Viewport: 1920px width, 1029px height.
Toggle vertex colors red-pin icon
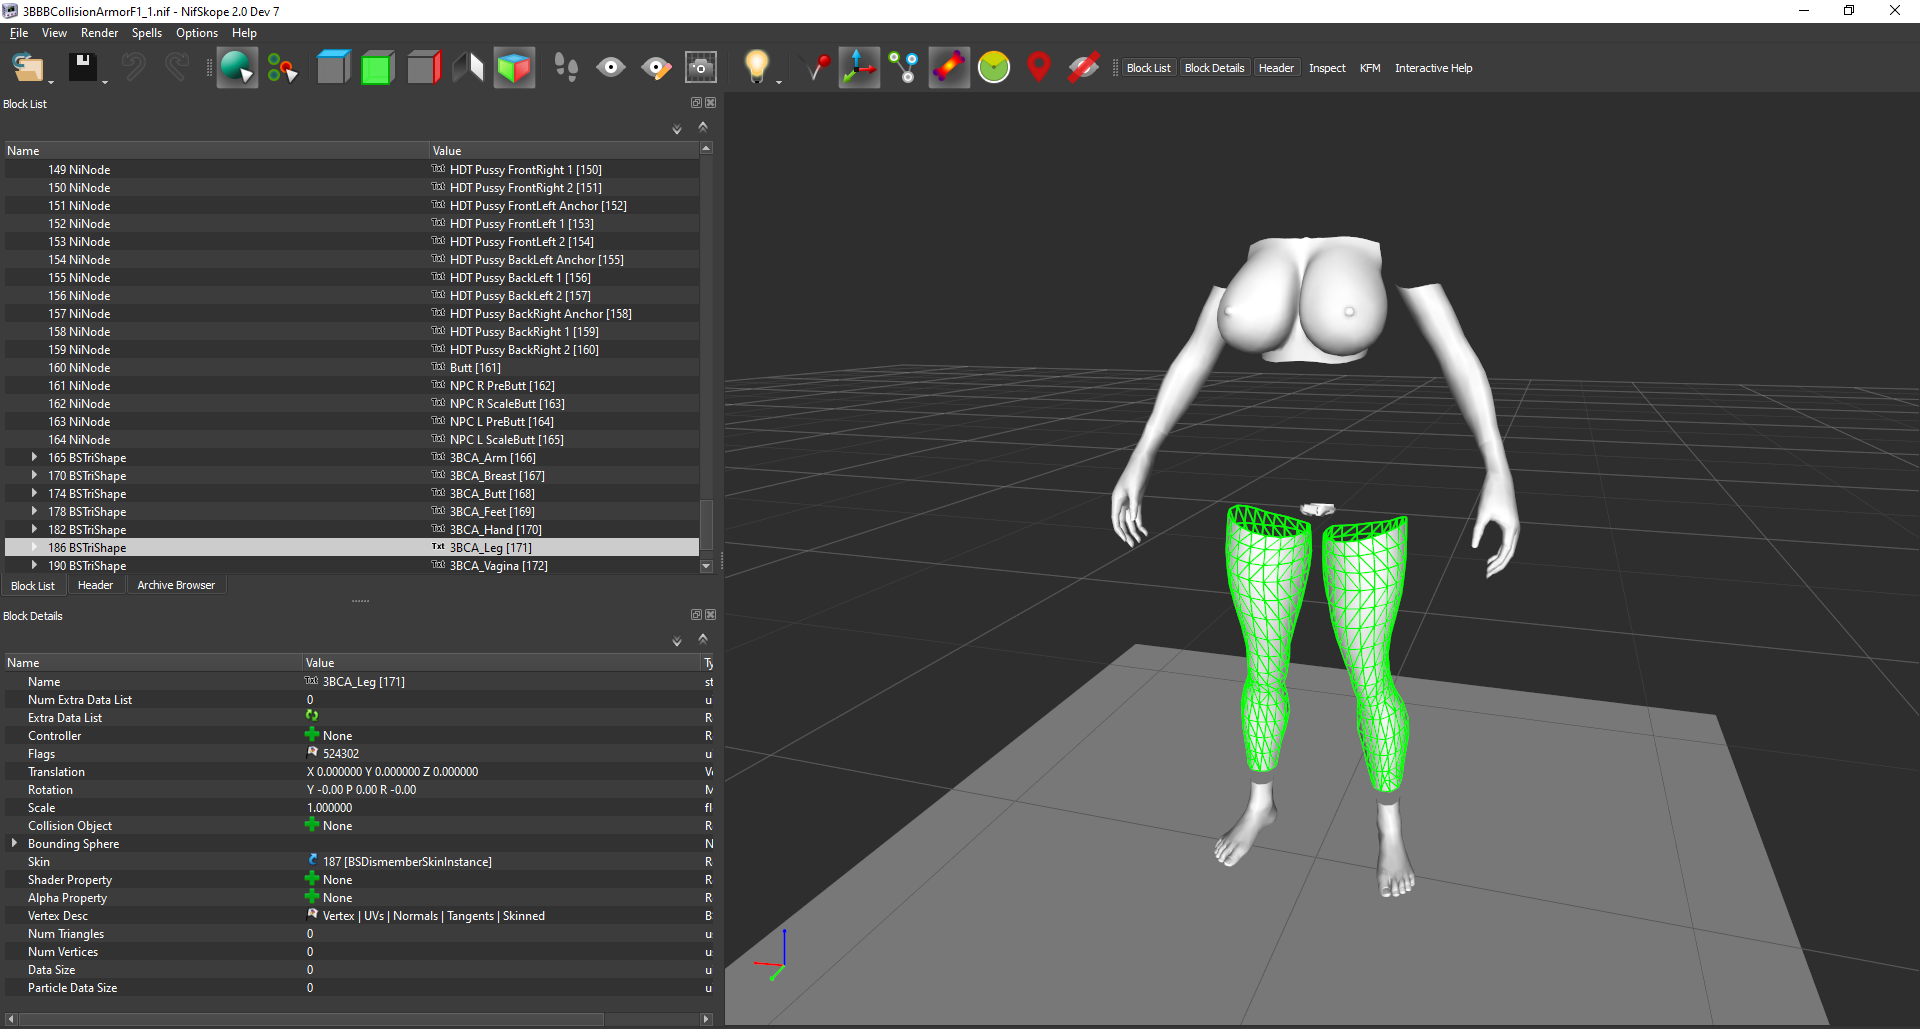tap(818, 68)
